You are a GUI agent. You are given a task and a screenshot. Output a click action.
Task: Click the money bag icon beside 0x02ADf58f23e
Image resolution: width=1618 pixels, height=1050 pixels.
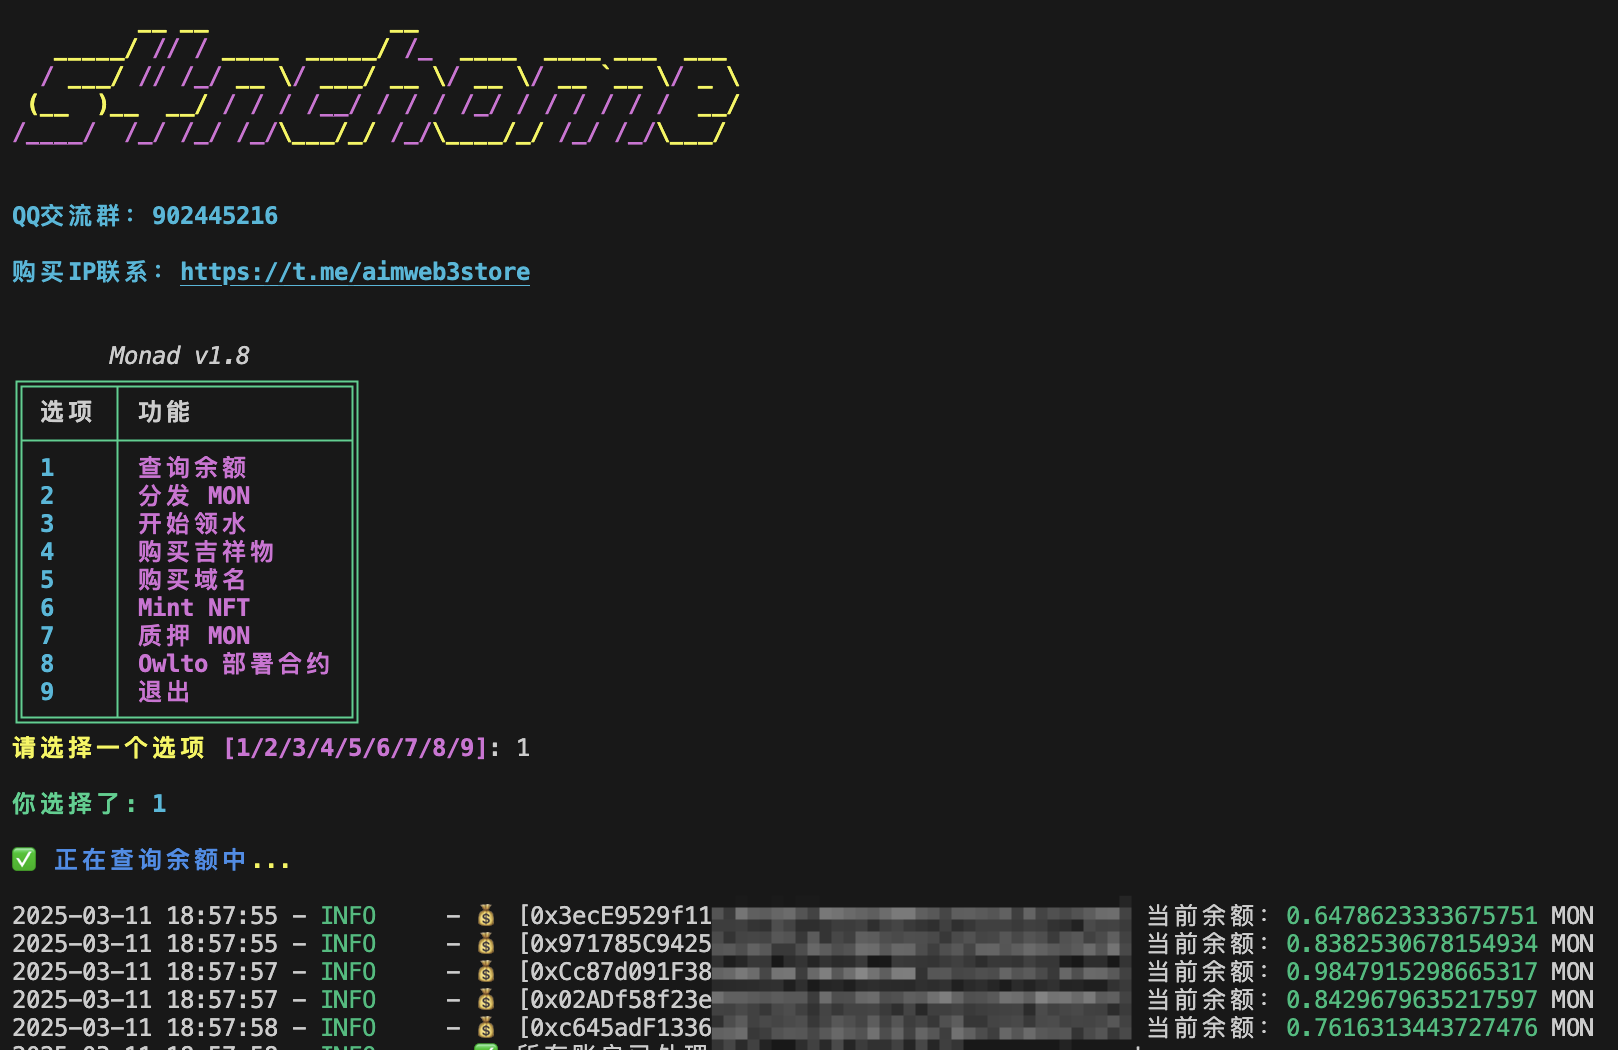point(486,1000)
